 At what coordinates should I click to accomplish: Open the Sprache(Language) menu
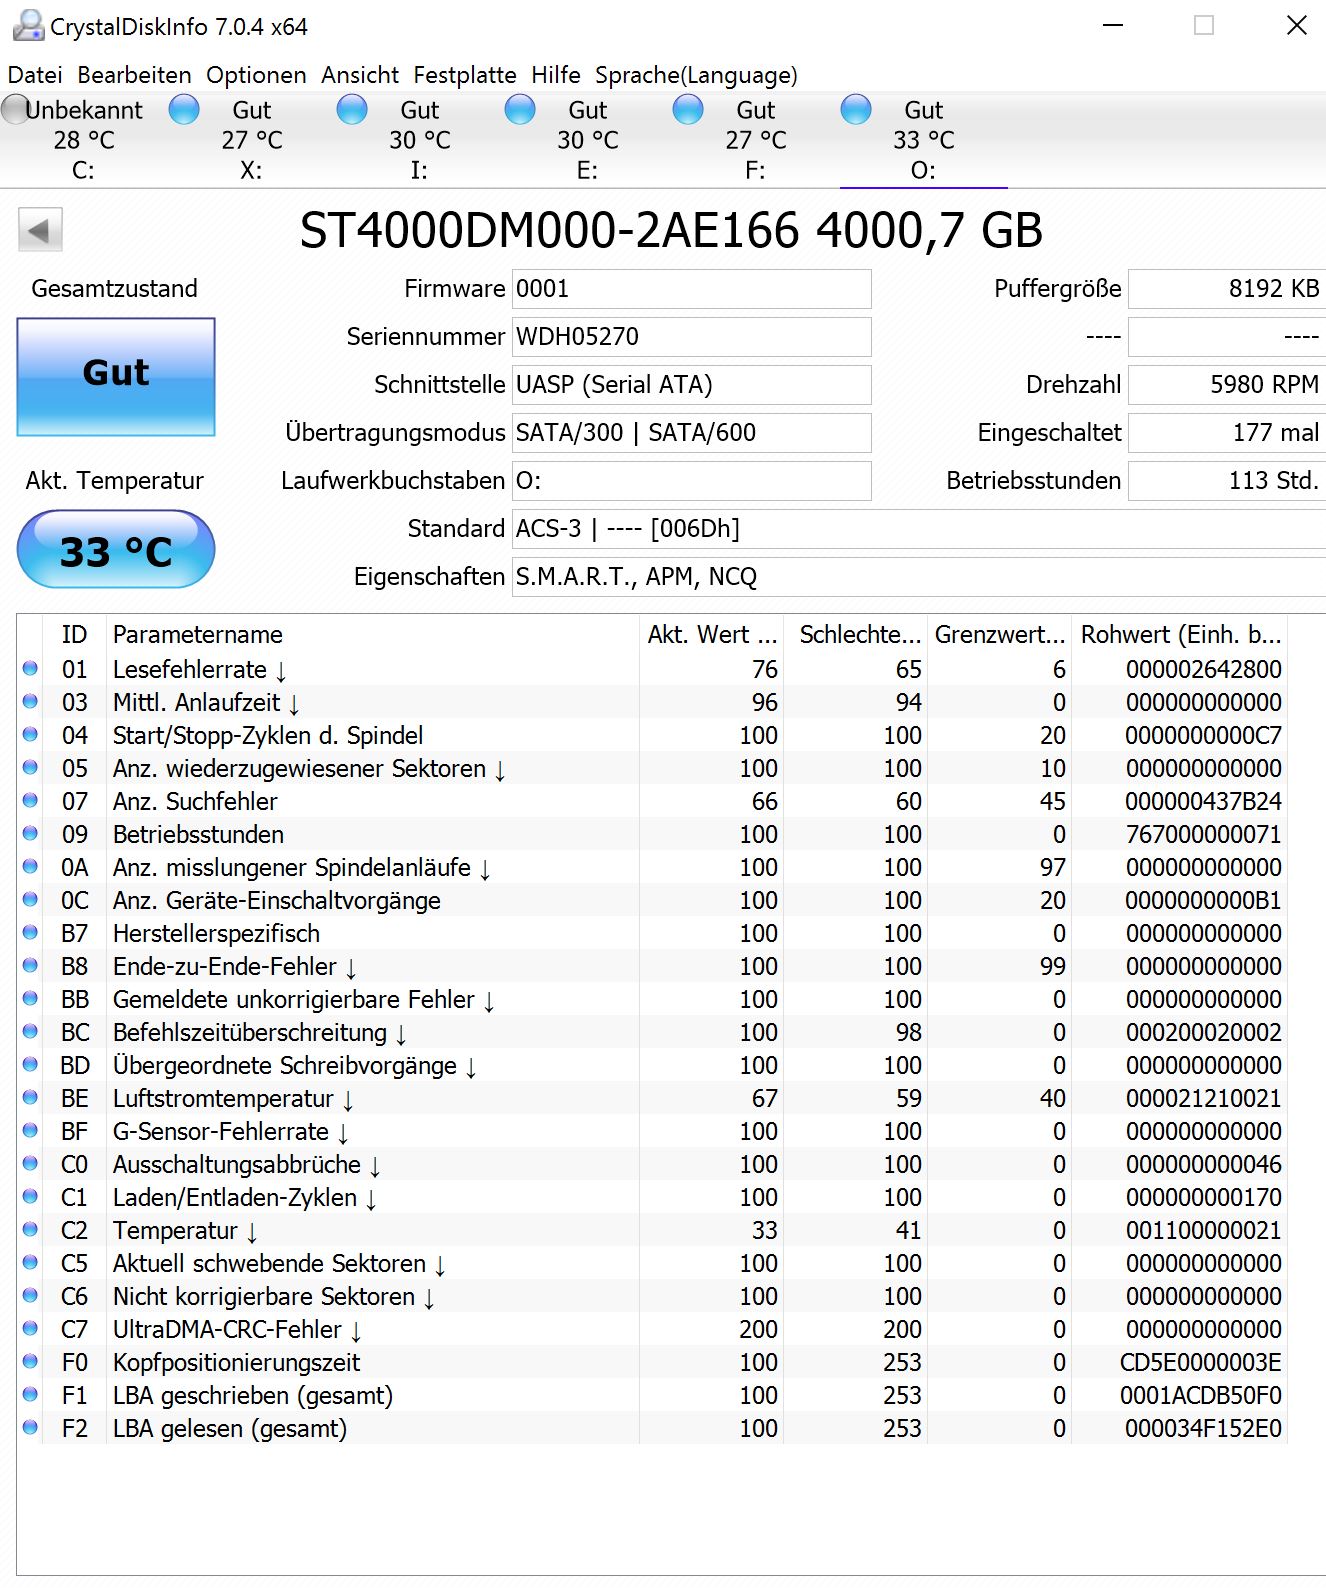point(696,75)
